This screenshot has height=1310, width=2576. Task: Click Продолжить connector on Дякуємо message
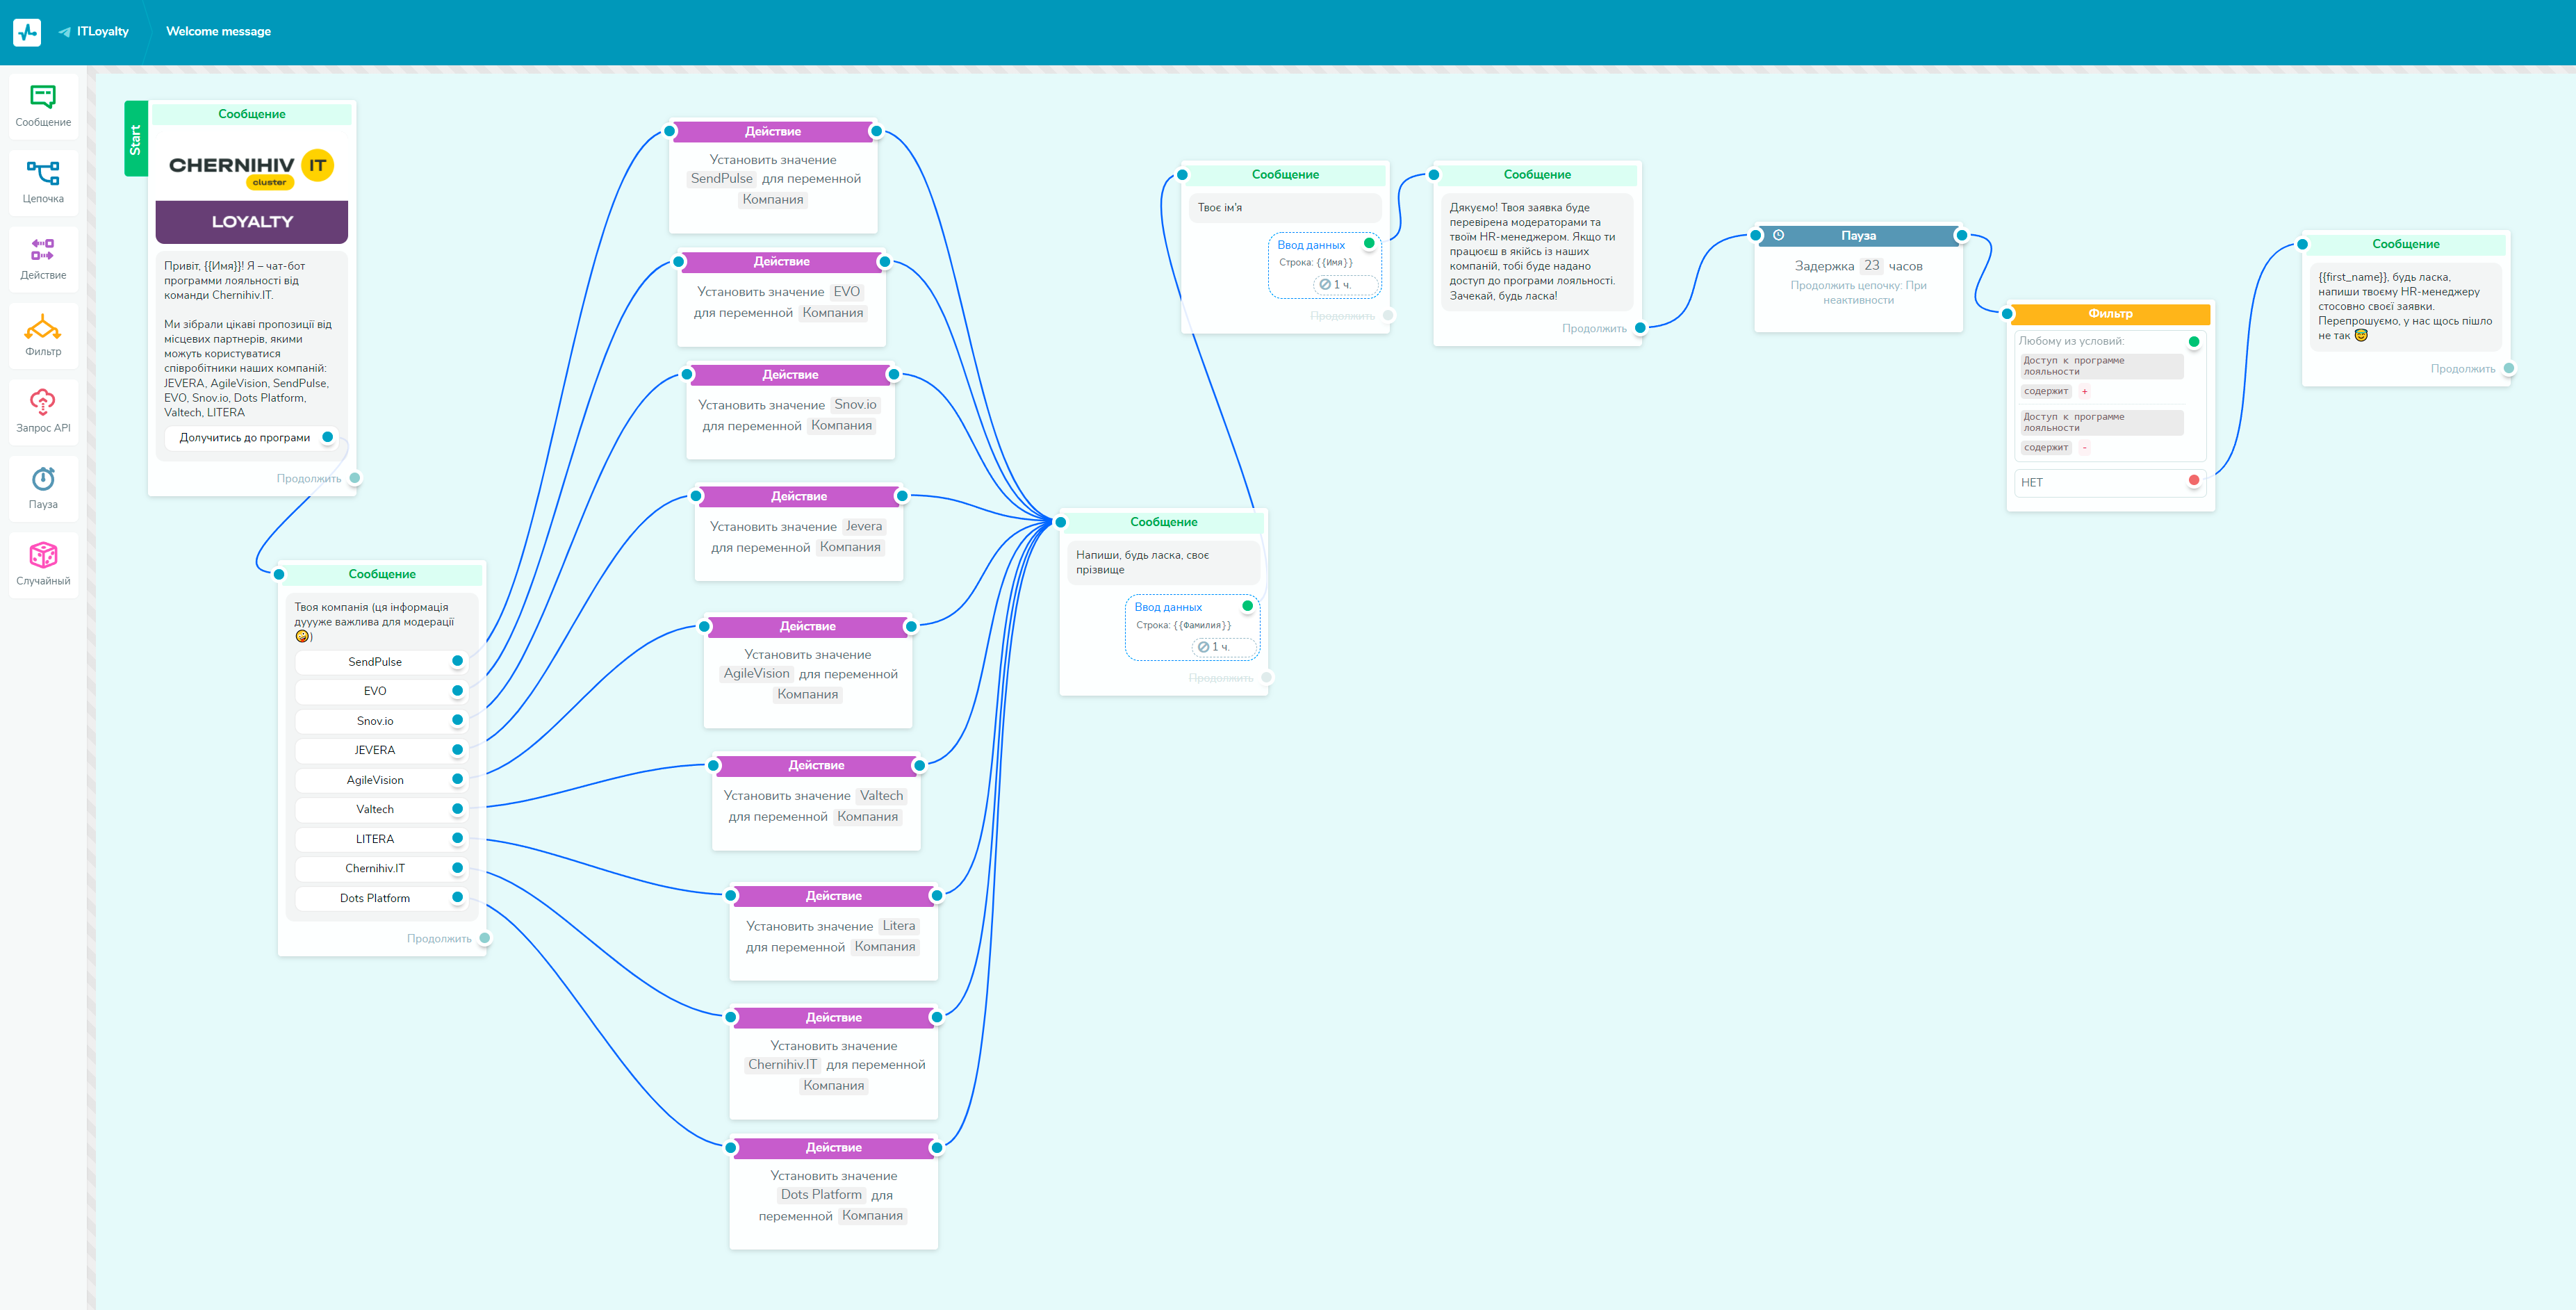pos(1640,328)
